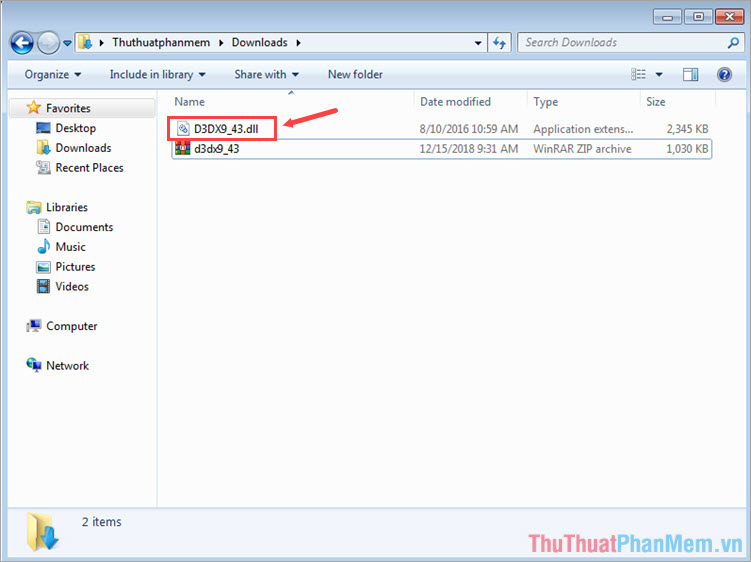This screenshot has height=562, width=751.
Task: Click the Libraries folder icon
Action: (34, 207)
